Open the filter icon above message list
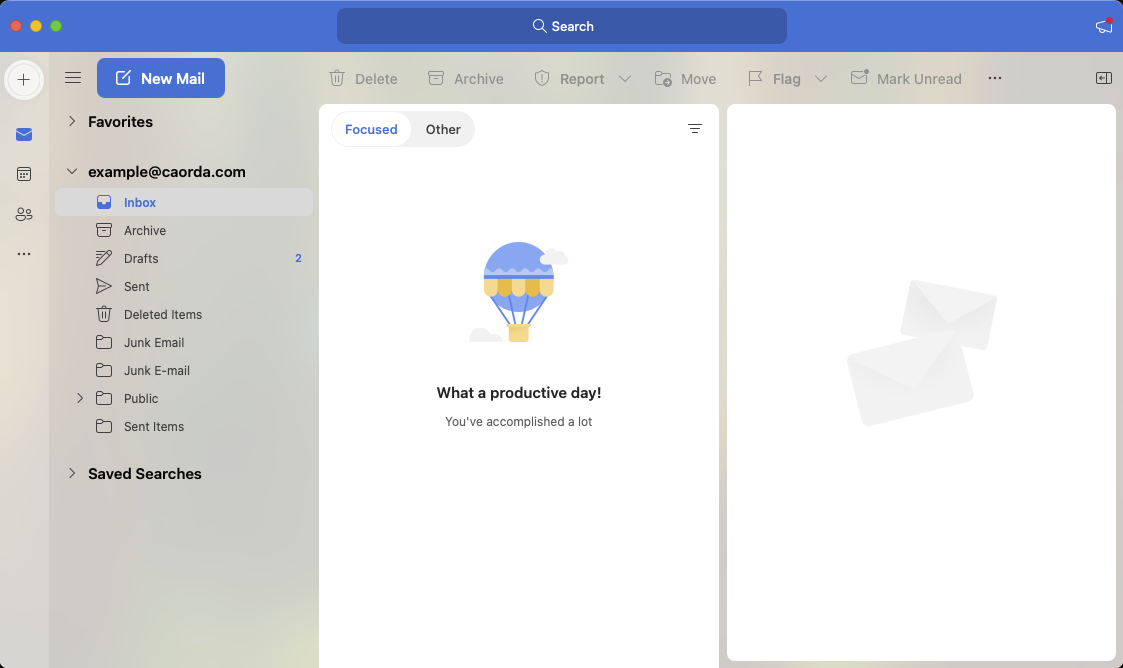The height and width of the screenshot is (668, 1123). click(695, 129)
